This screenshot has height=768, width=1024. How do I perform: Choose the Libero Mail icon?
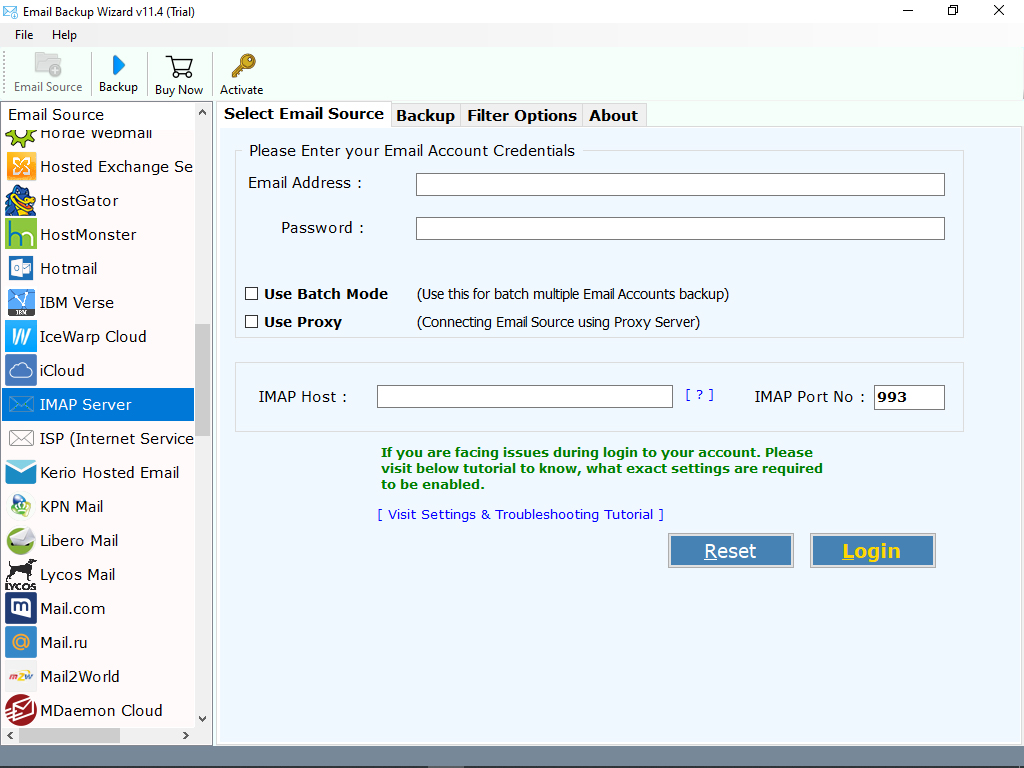[x=21, y=540]
